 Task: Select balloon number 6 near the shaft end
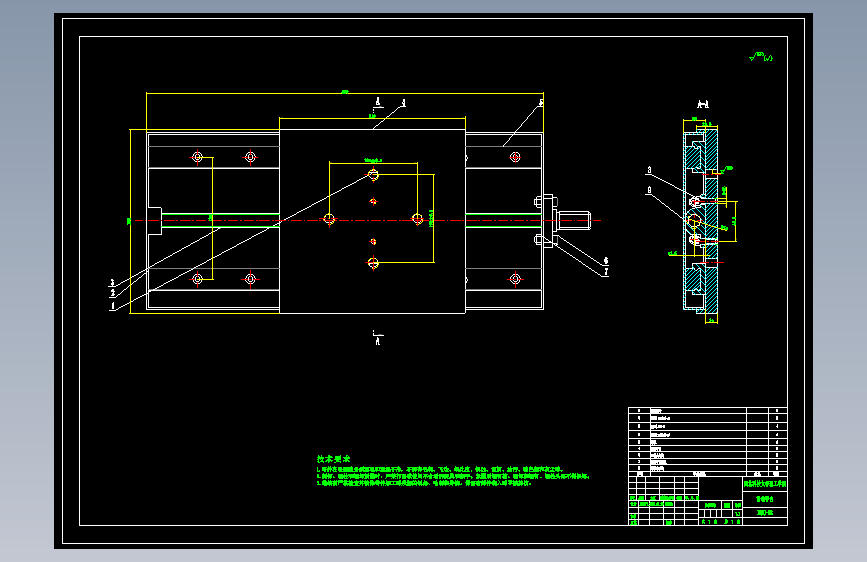tap(606, 261)
